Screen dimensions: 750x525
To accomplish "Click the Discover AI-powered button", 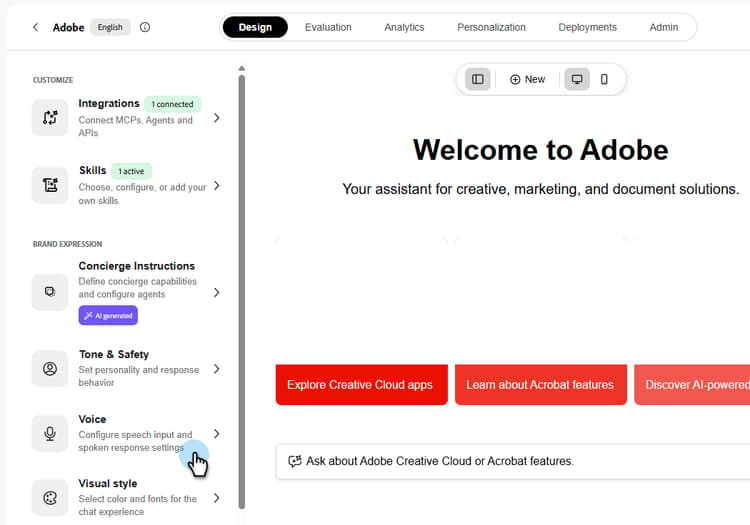I will pos(692,385).
